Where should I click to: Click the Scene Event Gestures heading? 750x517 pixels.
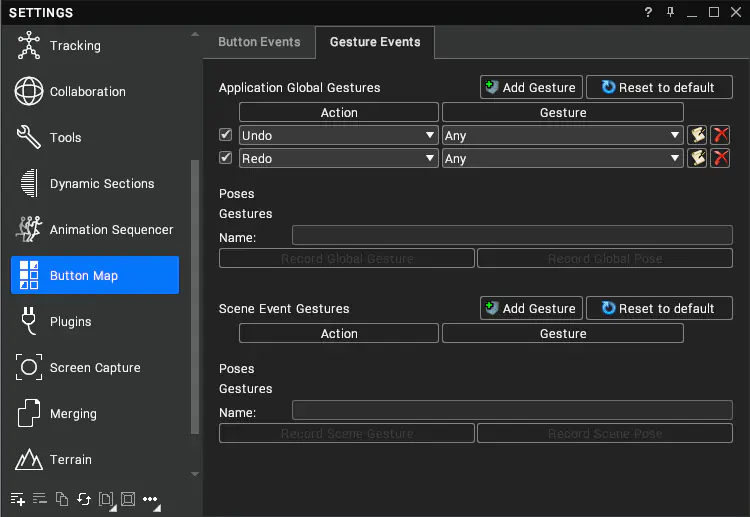284,308
